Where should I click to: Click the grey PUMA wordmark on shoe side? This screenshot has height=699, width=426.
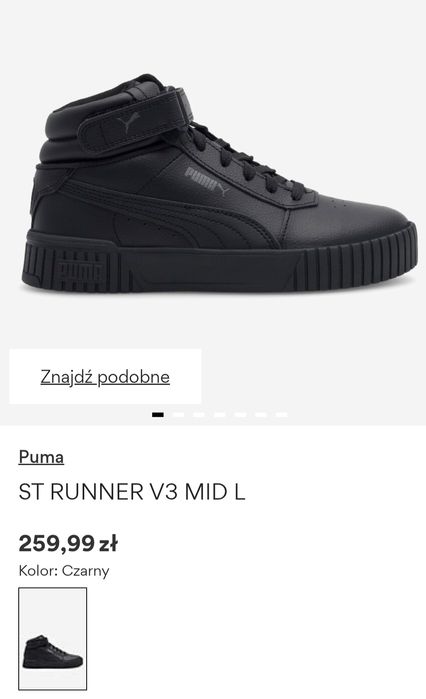point(207,182)
